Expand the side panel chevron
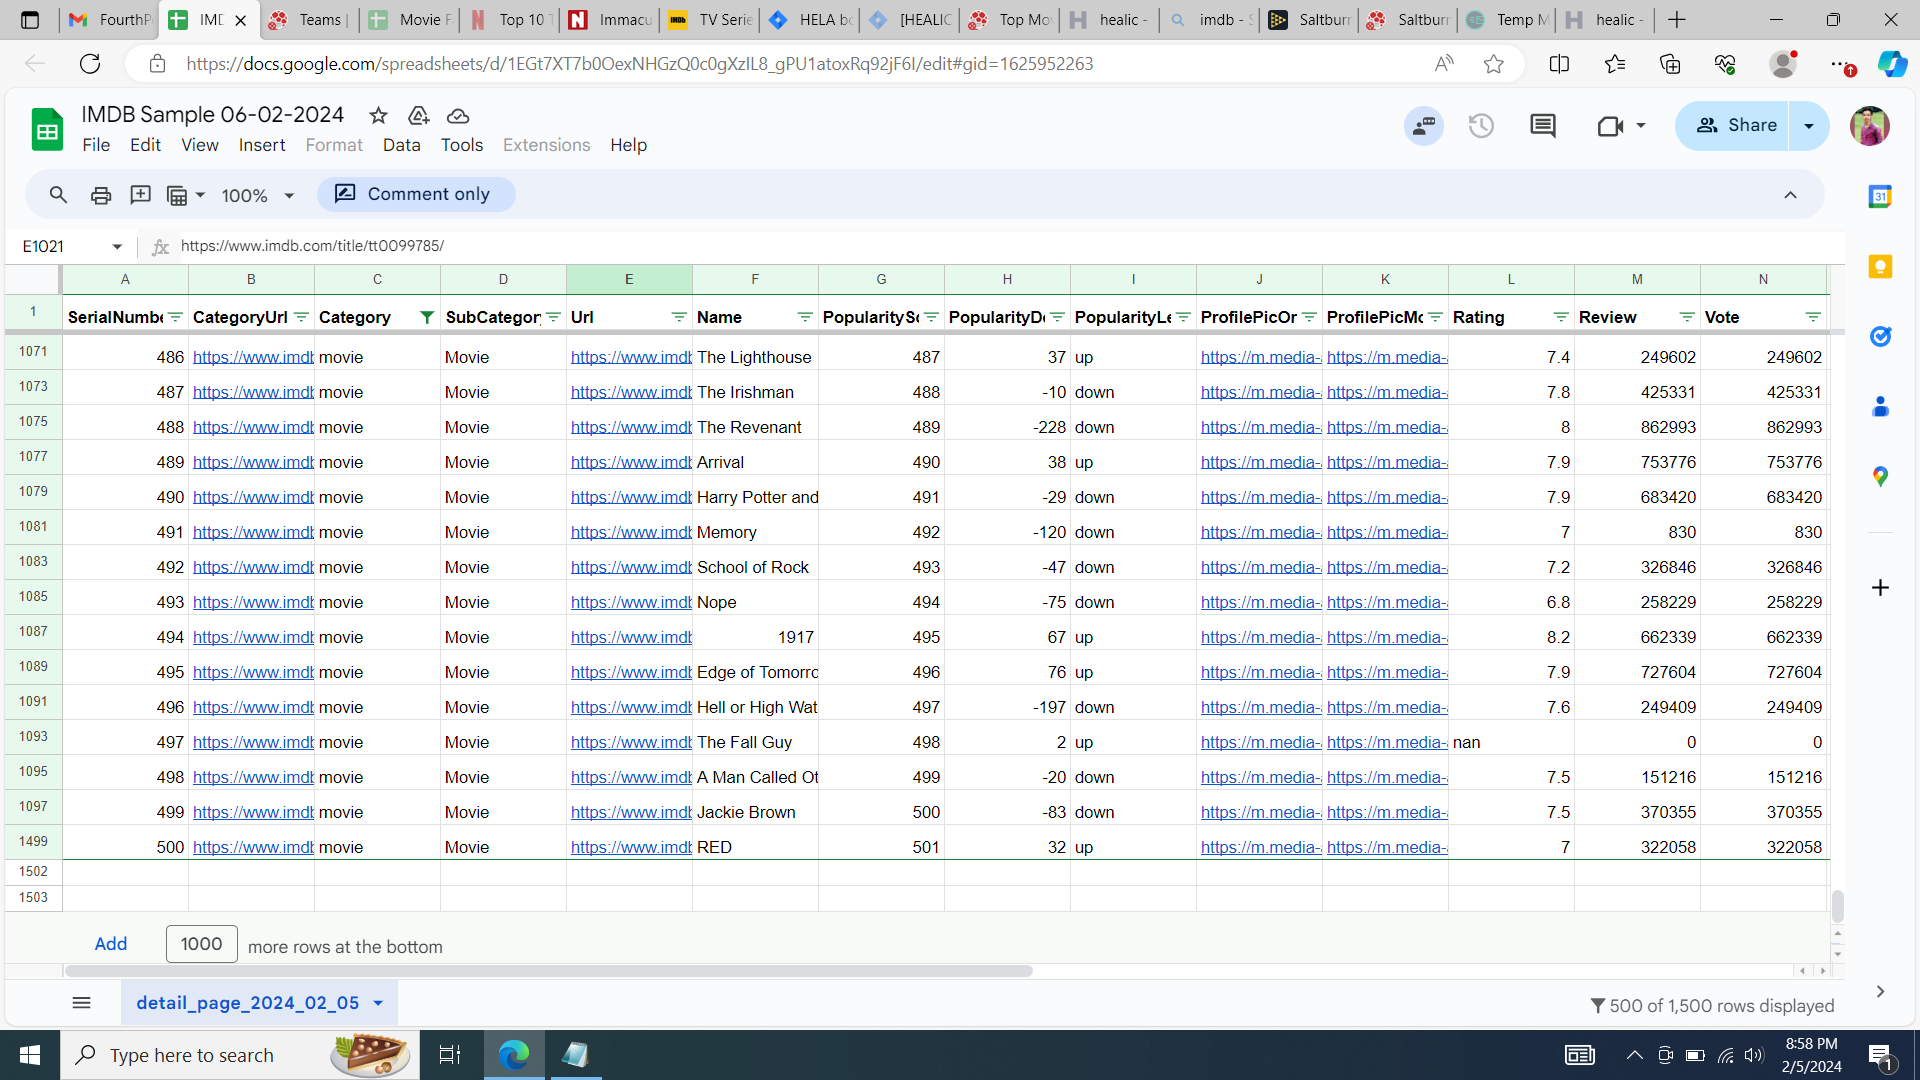Image resolution: width=1920 pixels, height=1080 pixels. coord(1880,991)
